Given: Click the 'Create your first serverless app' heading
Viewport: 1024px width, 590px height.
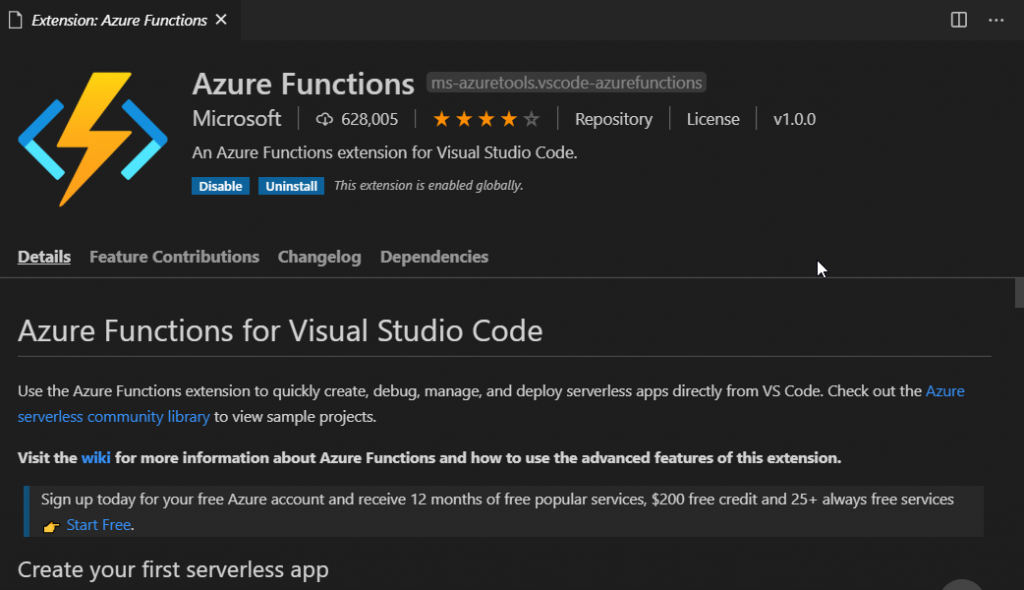Looking at the screenshot, I should coord(173,570).
